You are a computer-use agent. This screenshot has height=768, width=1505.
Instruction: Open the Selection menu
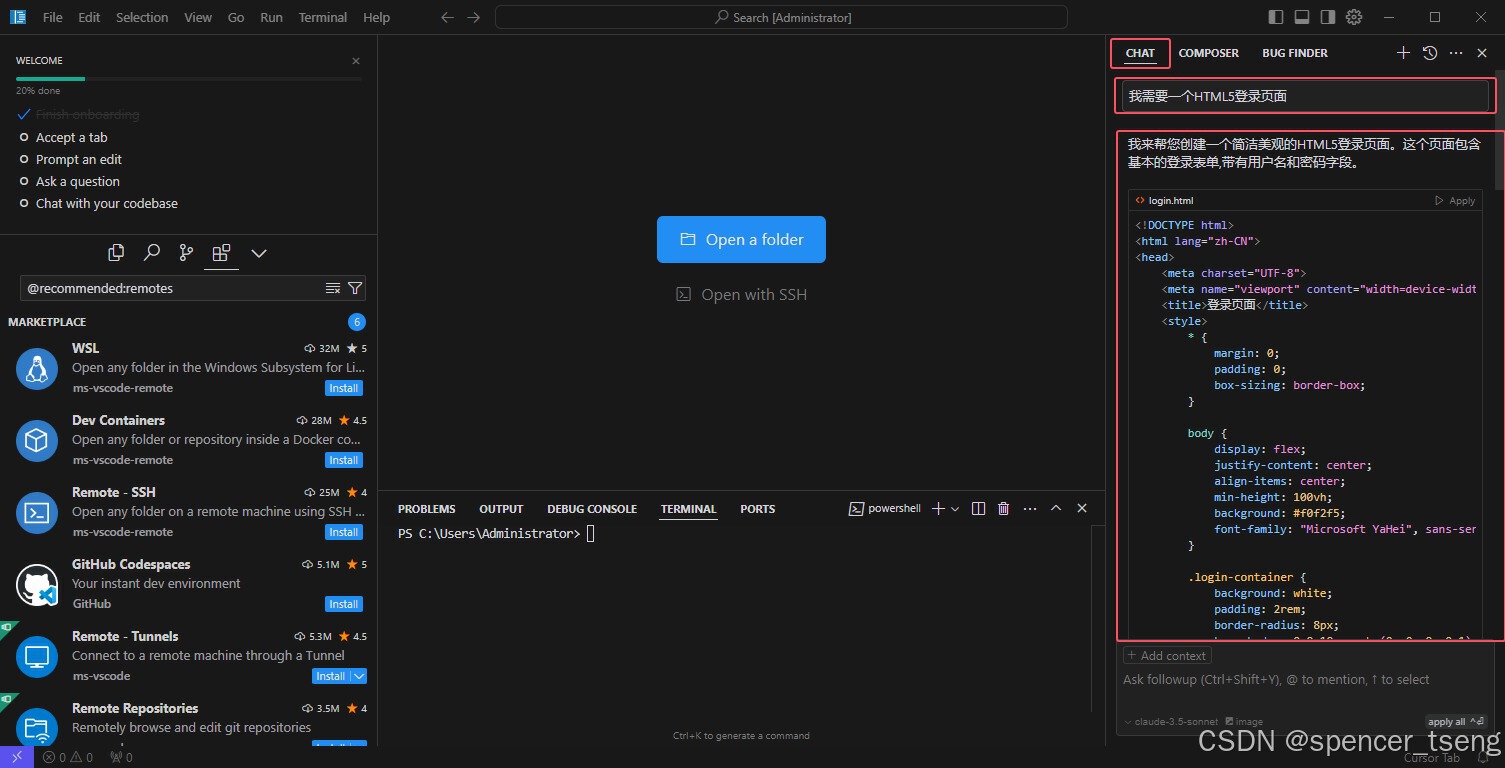click(142, 17)
